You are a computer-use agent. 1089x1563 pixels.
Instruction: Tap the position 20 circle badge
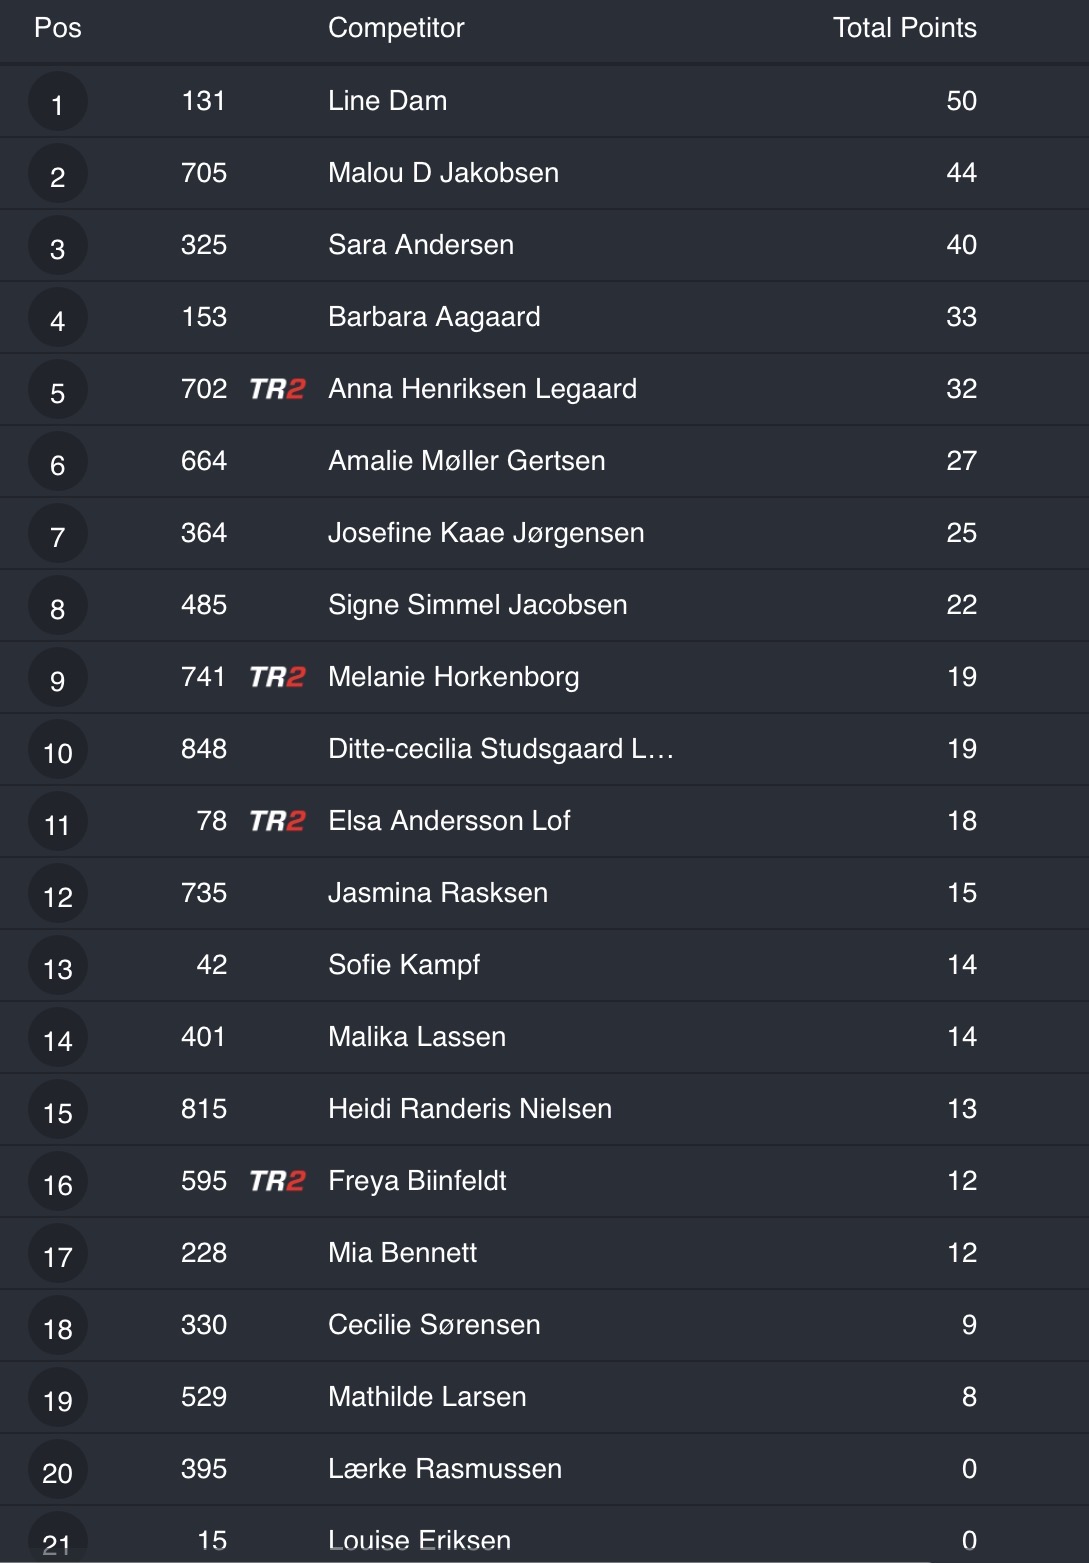pyautogui.click(x=58, y=1471)
